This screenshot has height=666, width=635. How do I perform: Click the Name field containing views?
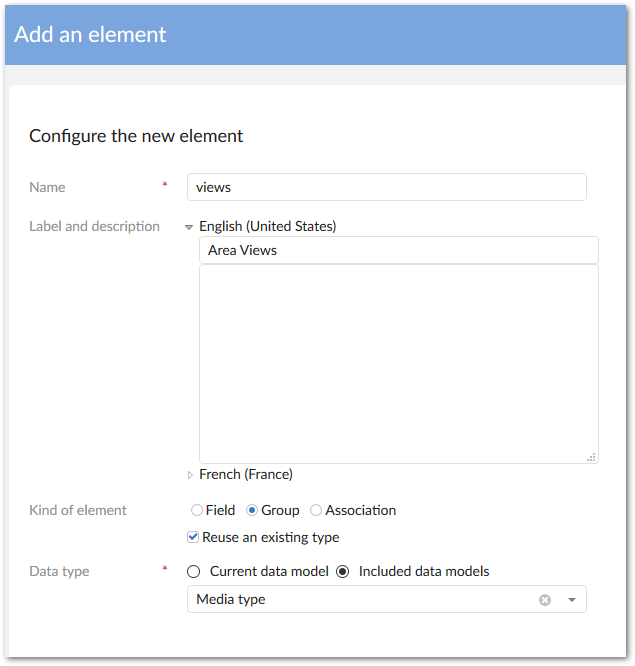(386, 187)
